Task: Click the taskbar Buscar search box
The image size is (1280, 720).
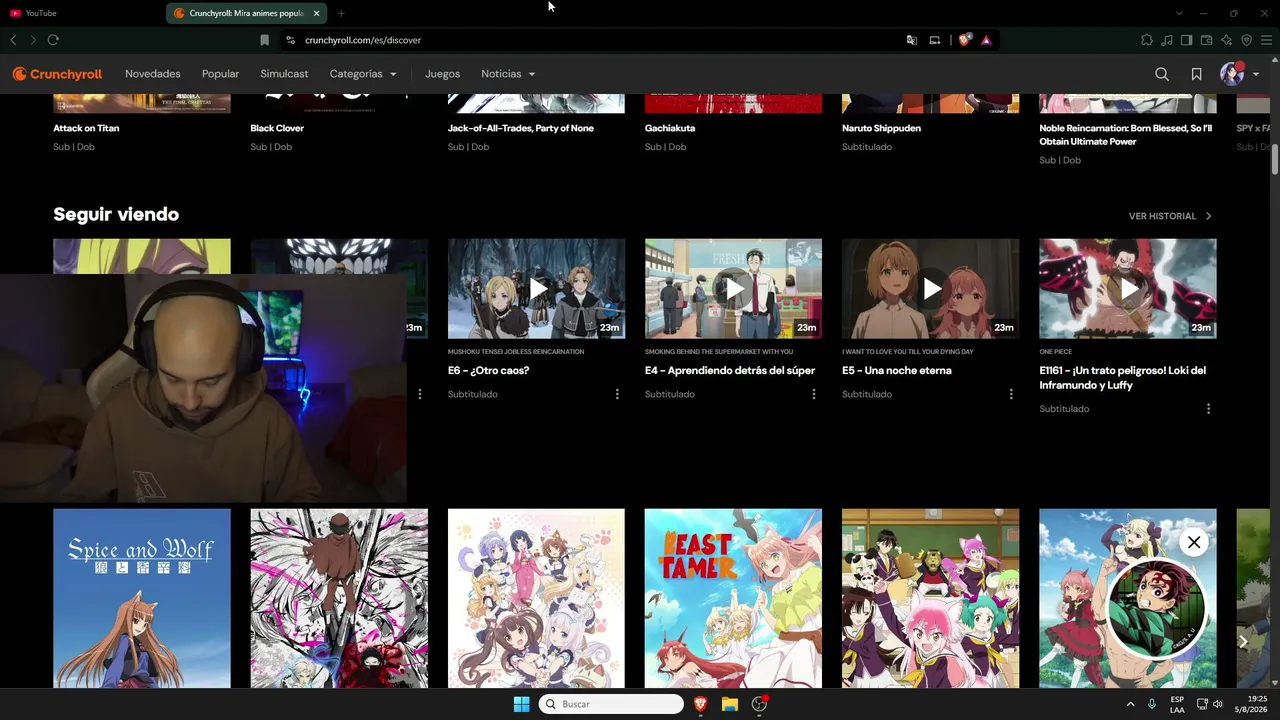Action: 611,704
